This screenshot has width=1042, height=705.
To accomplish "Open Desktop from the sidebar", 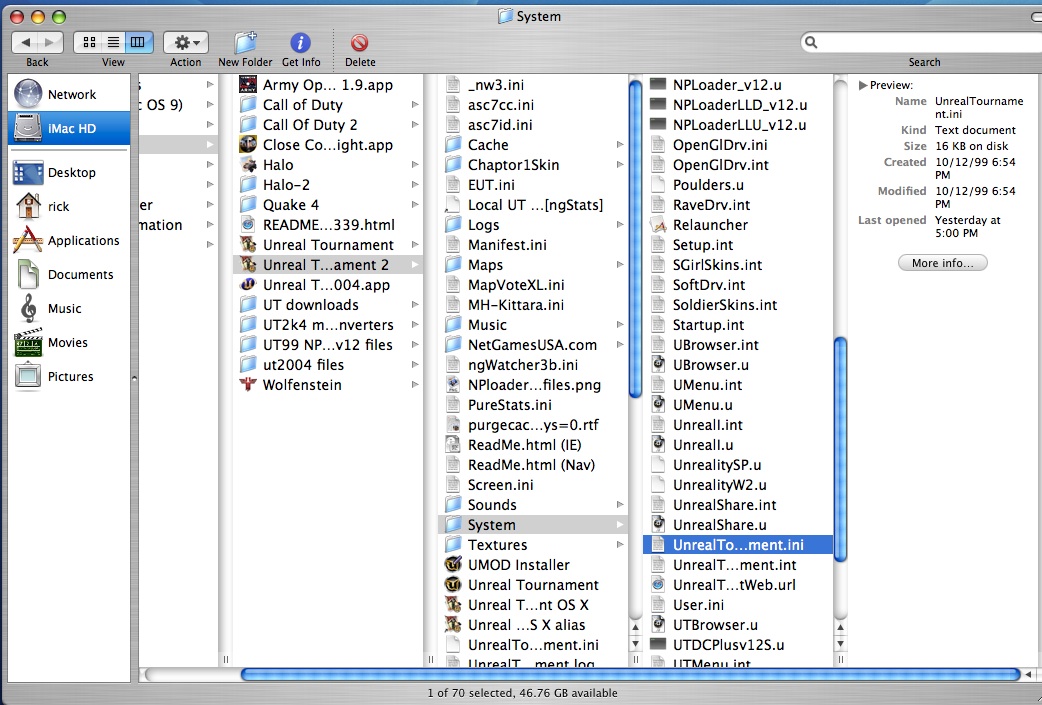I will 69,173.
